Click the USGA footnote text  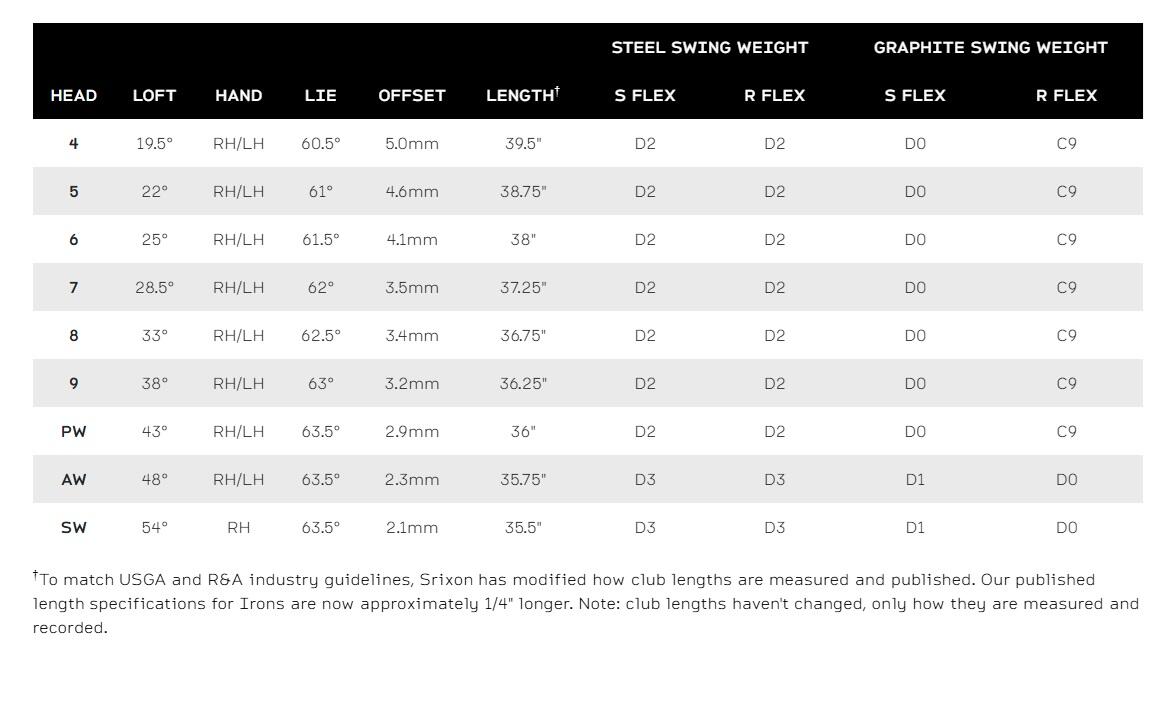(x=586, y=603)
